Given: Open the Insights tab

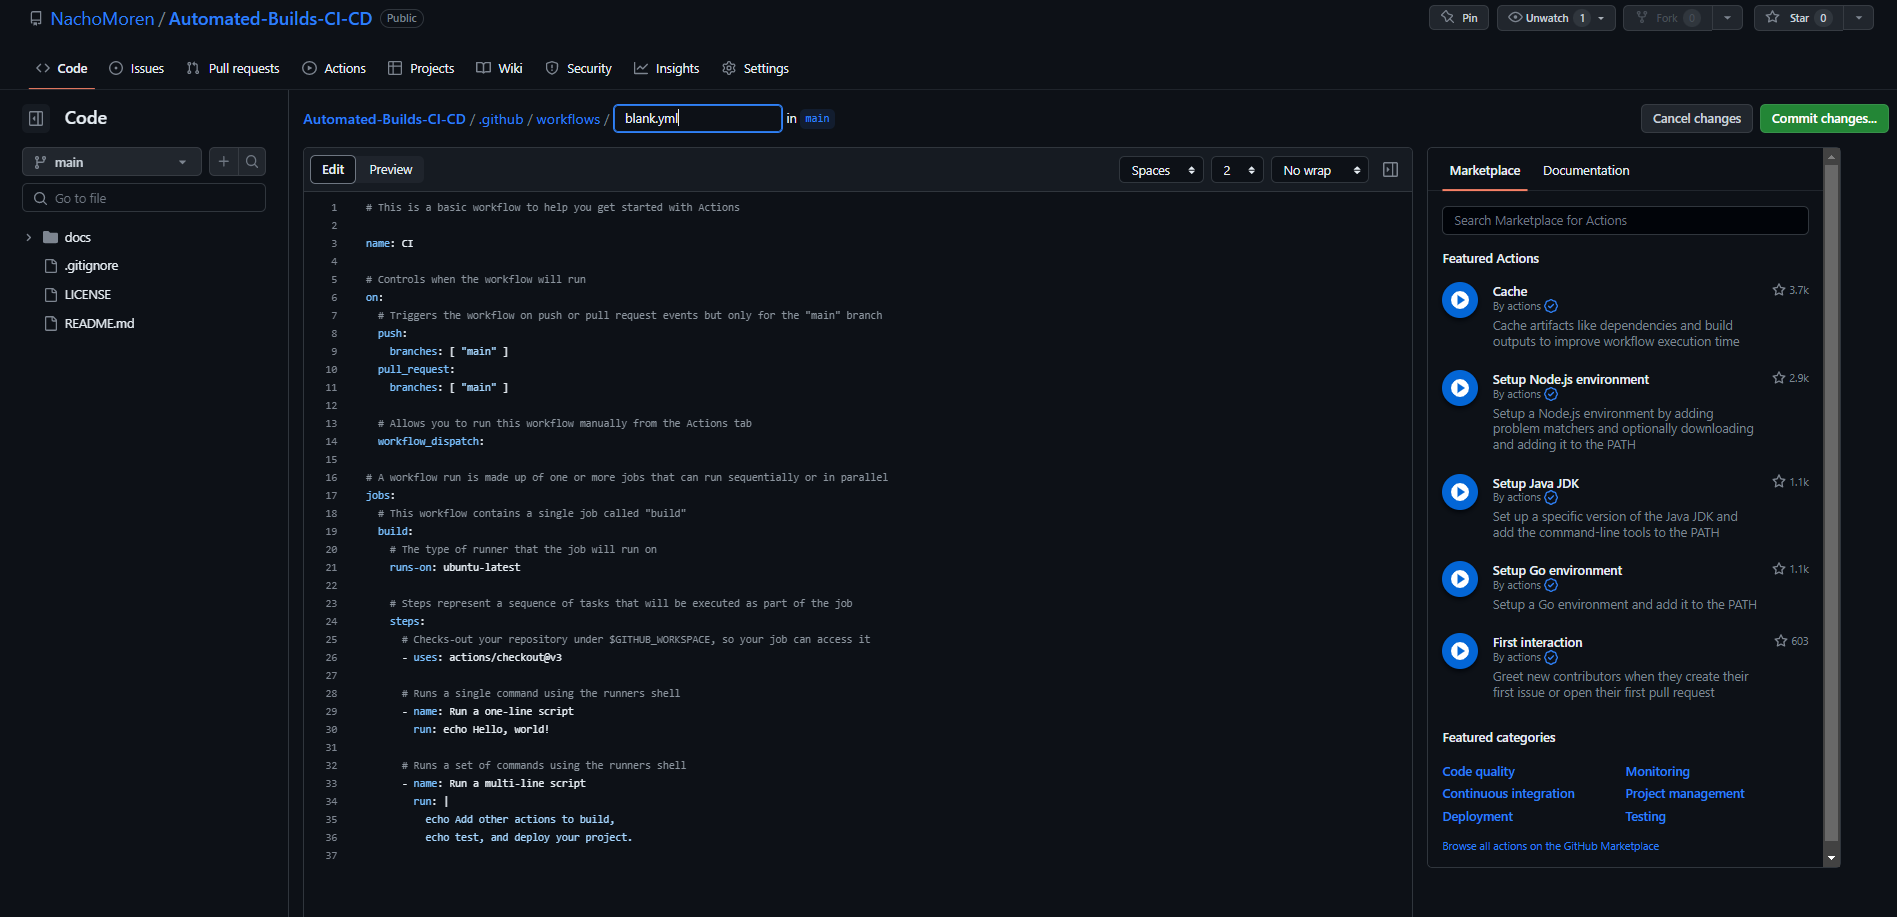Looking at the screenshot, I should 666,68.
